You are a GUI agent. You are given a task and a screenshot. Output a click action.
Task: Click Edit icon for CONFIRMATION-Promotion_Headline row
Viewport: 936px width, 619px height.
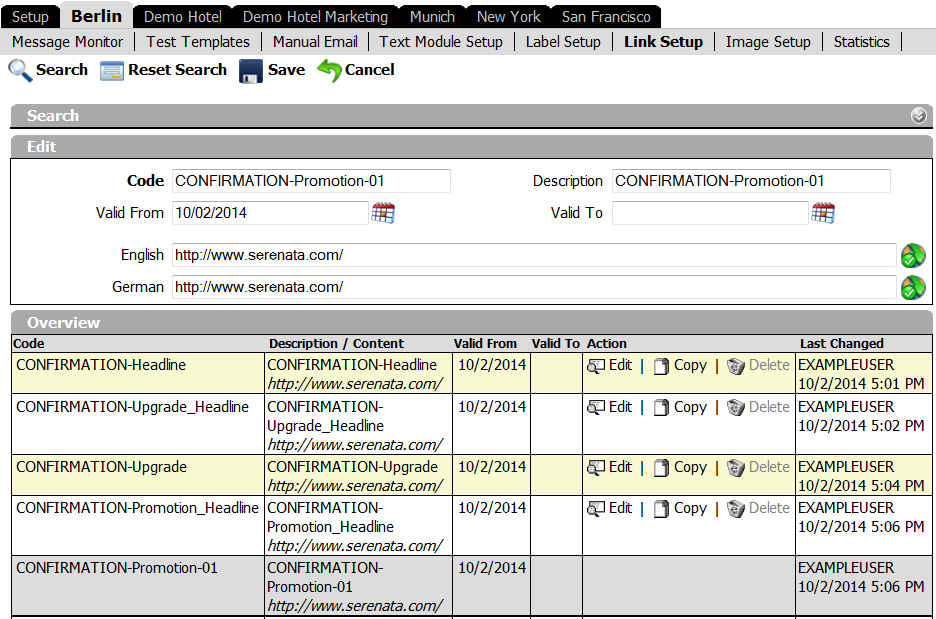pos(596,509)
